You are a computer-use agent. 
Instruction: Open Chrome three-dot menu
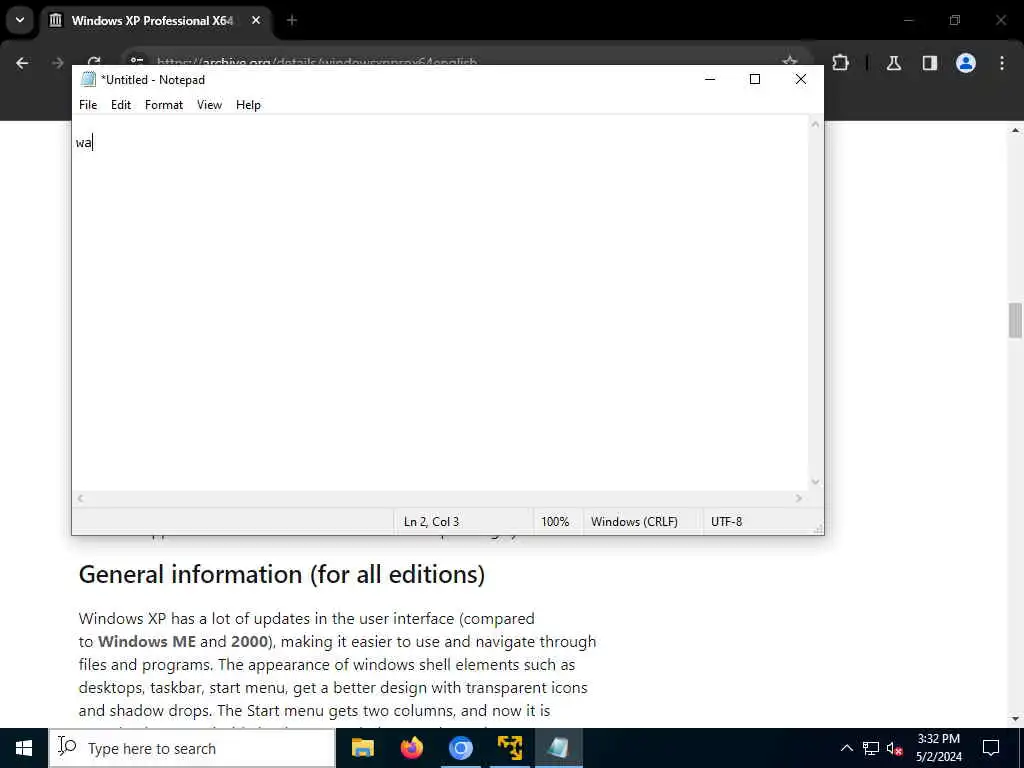tap(1002, 63)
